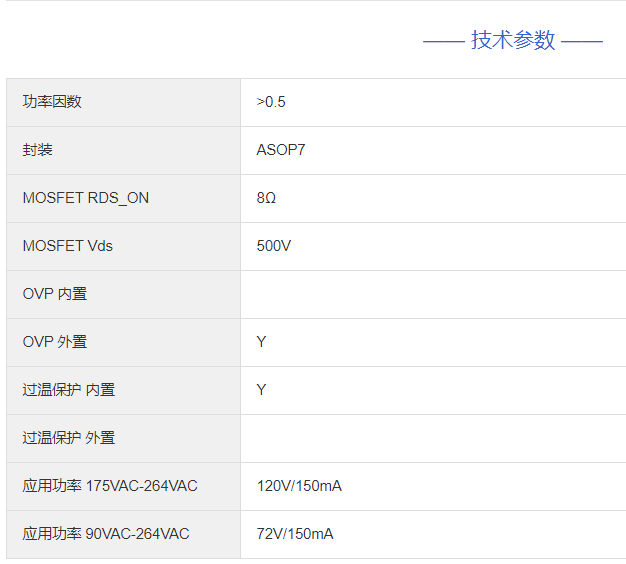Select the 应用功率 175VAC-264VAC label
626x564 pixels.
point(110,486)
